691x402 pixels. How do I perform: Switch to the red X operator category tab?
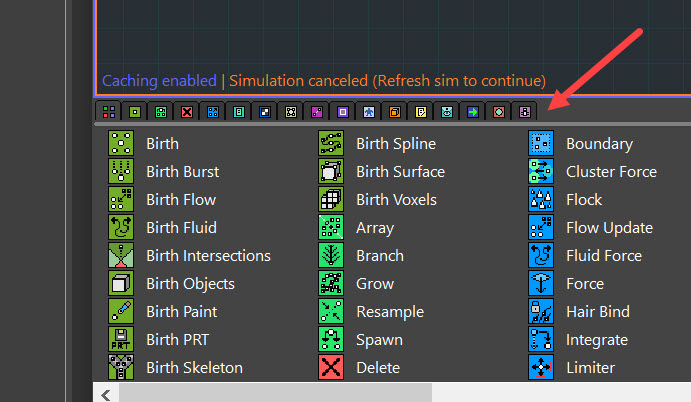(x=187, y=112)
